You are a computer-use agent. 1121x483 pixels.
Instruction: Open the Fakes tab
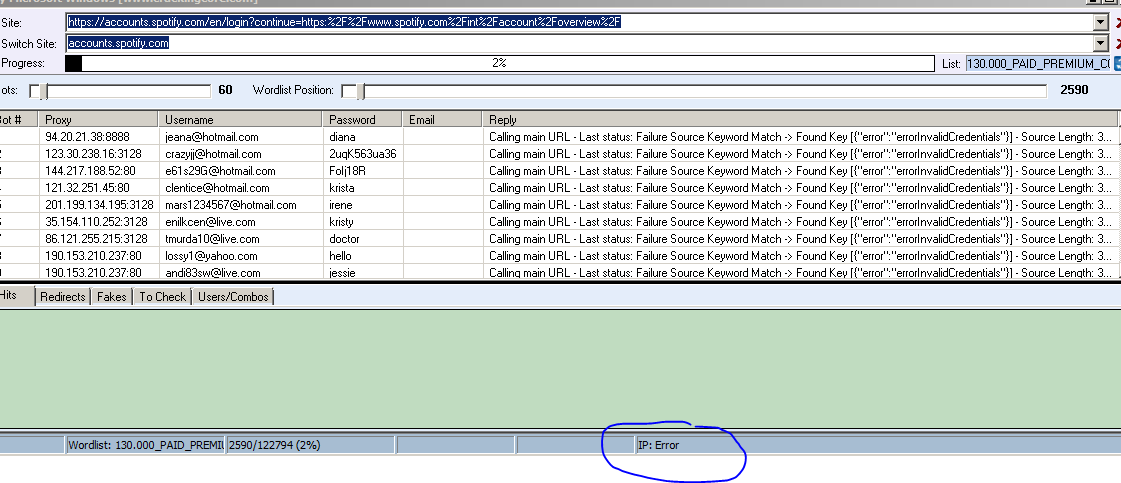[112, 297]
